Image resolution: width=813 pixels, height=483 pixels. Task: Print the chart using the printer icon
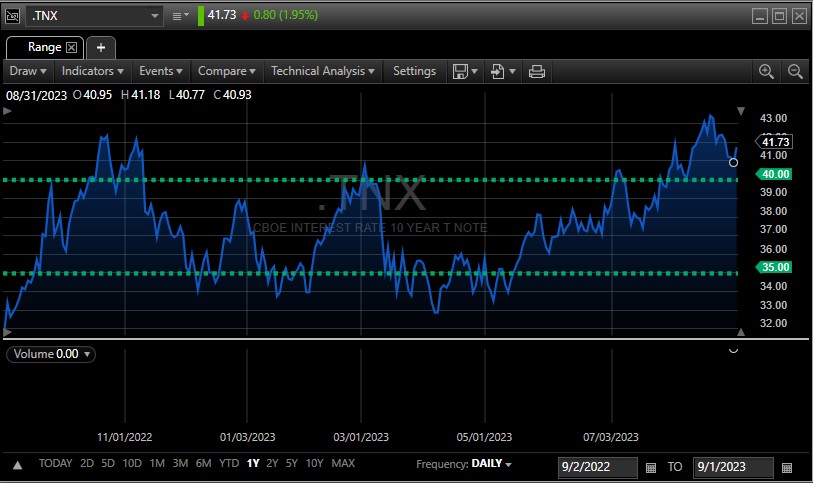tap(537, 71)
